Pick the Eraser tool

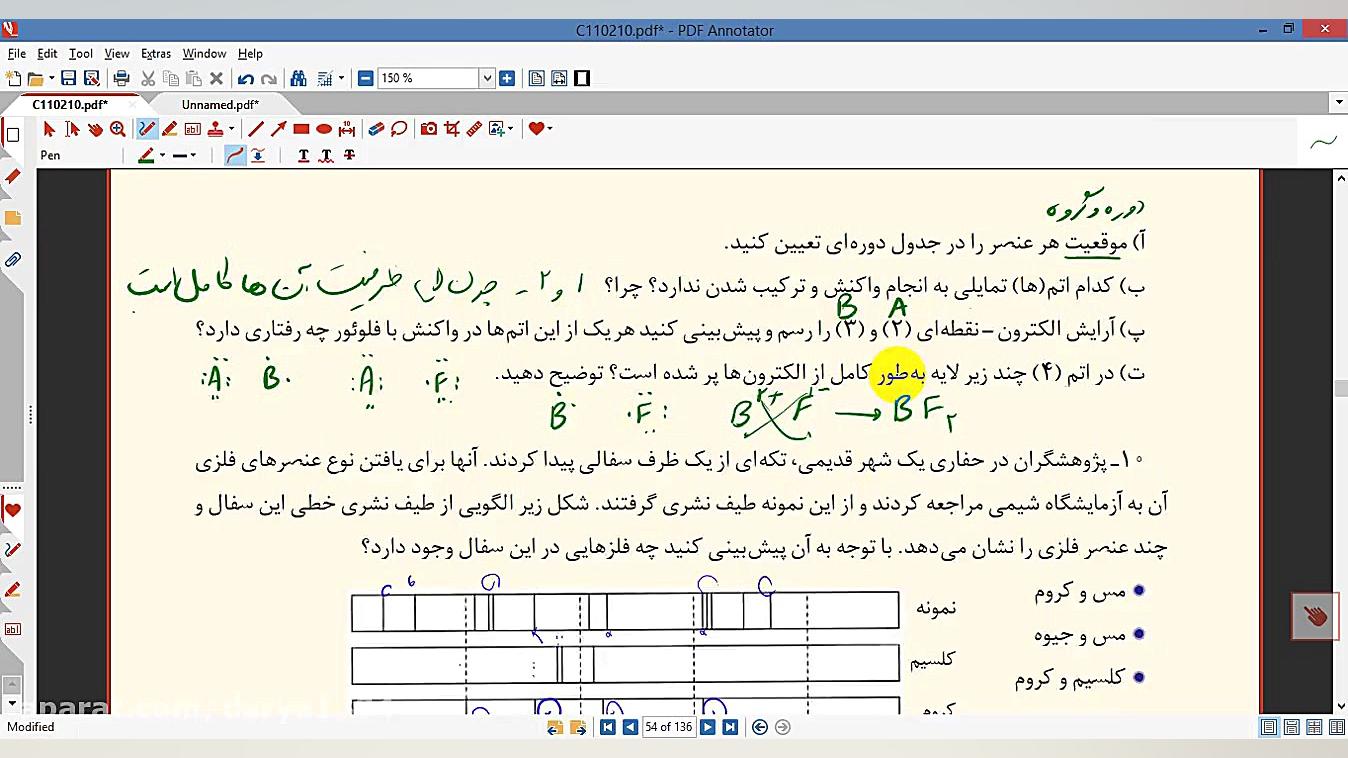coord(373,129)
